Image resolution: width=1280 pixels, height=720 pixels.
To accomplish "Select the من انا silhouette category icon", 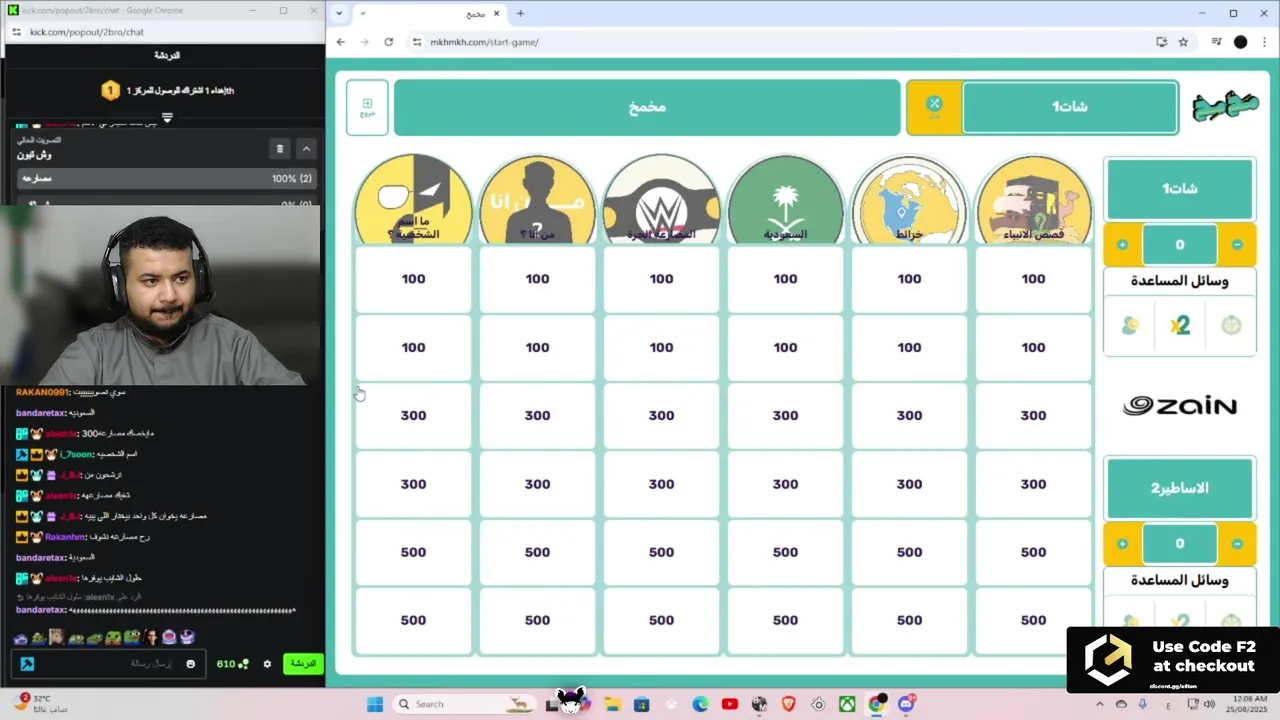I will [537, 200].
